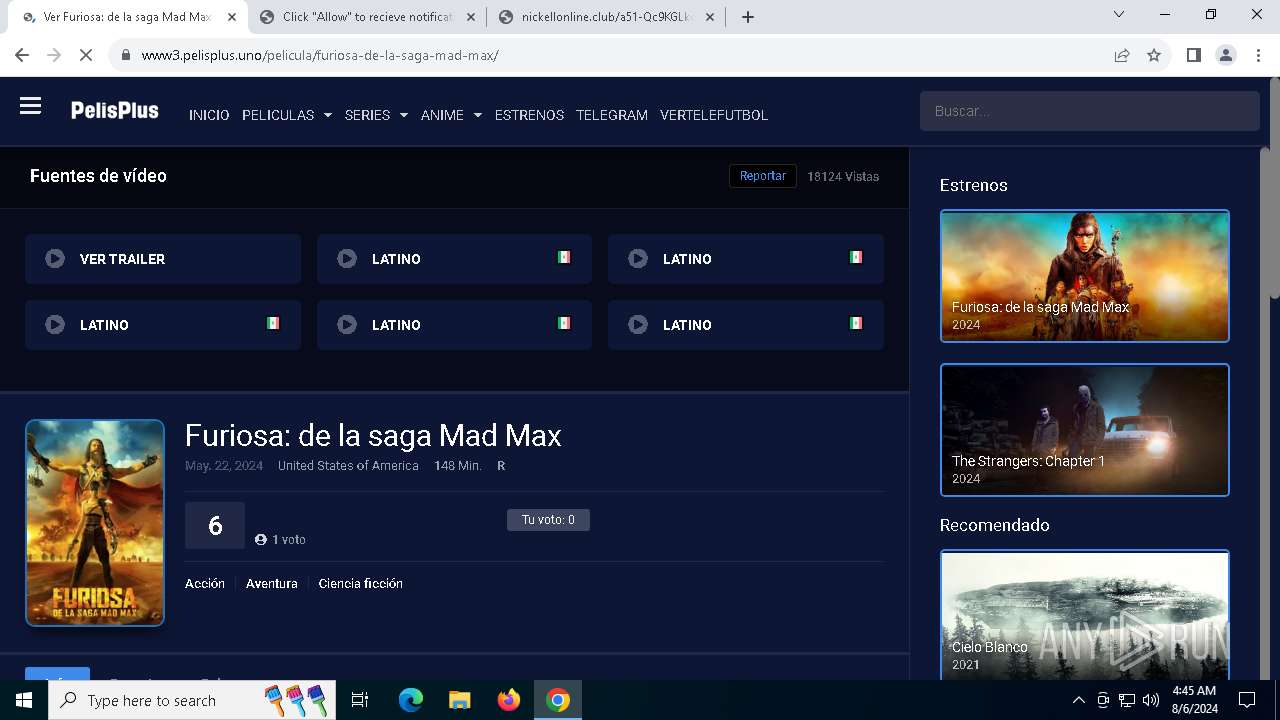Show hidden system tray icons
1280x720 pixels.
(1078, 700)
